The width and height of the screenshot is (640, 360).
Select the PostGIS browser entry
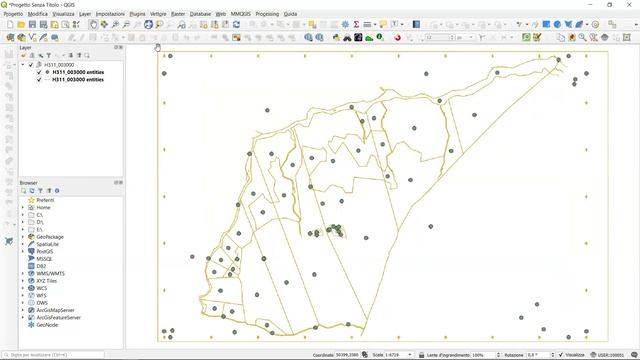point(44,251)
